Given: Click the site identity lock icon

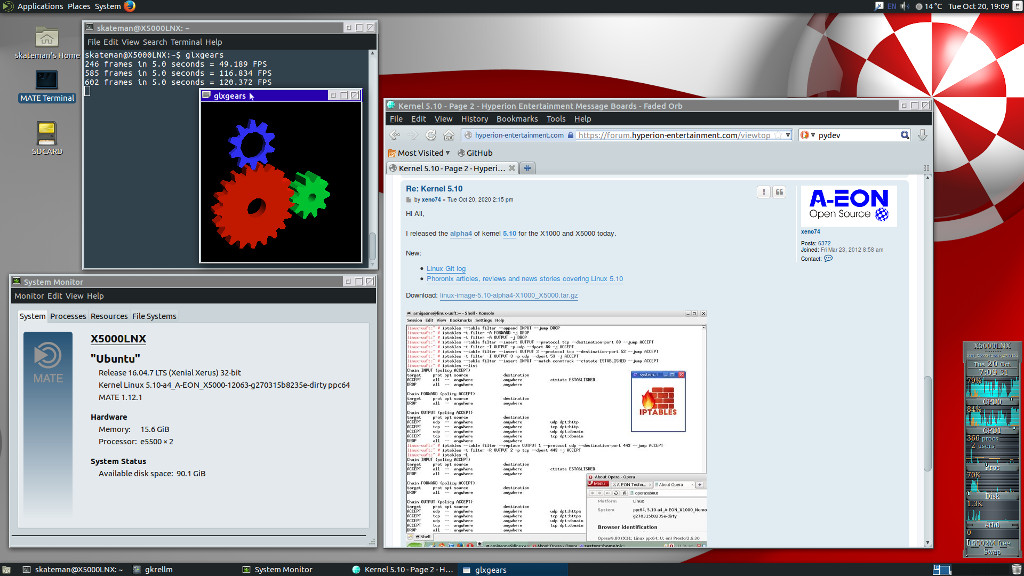Looking at the screenshot, I should [x=571, y=135].
